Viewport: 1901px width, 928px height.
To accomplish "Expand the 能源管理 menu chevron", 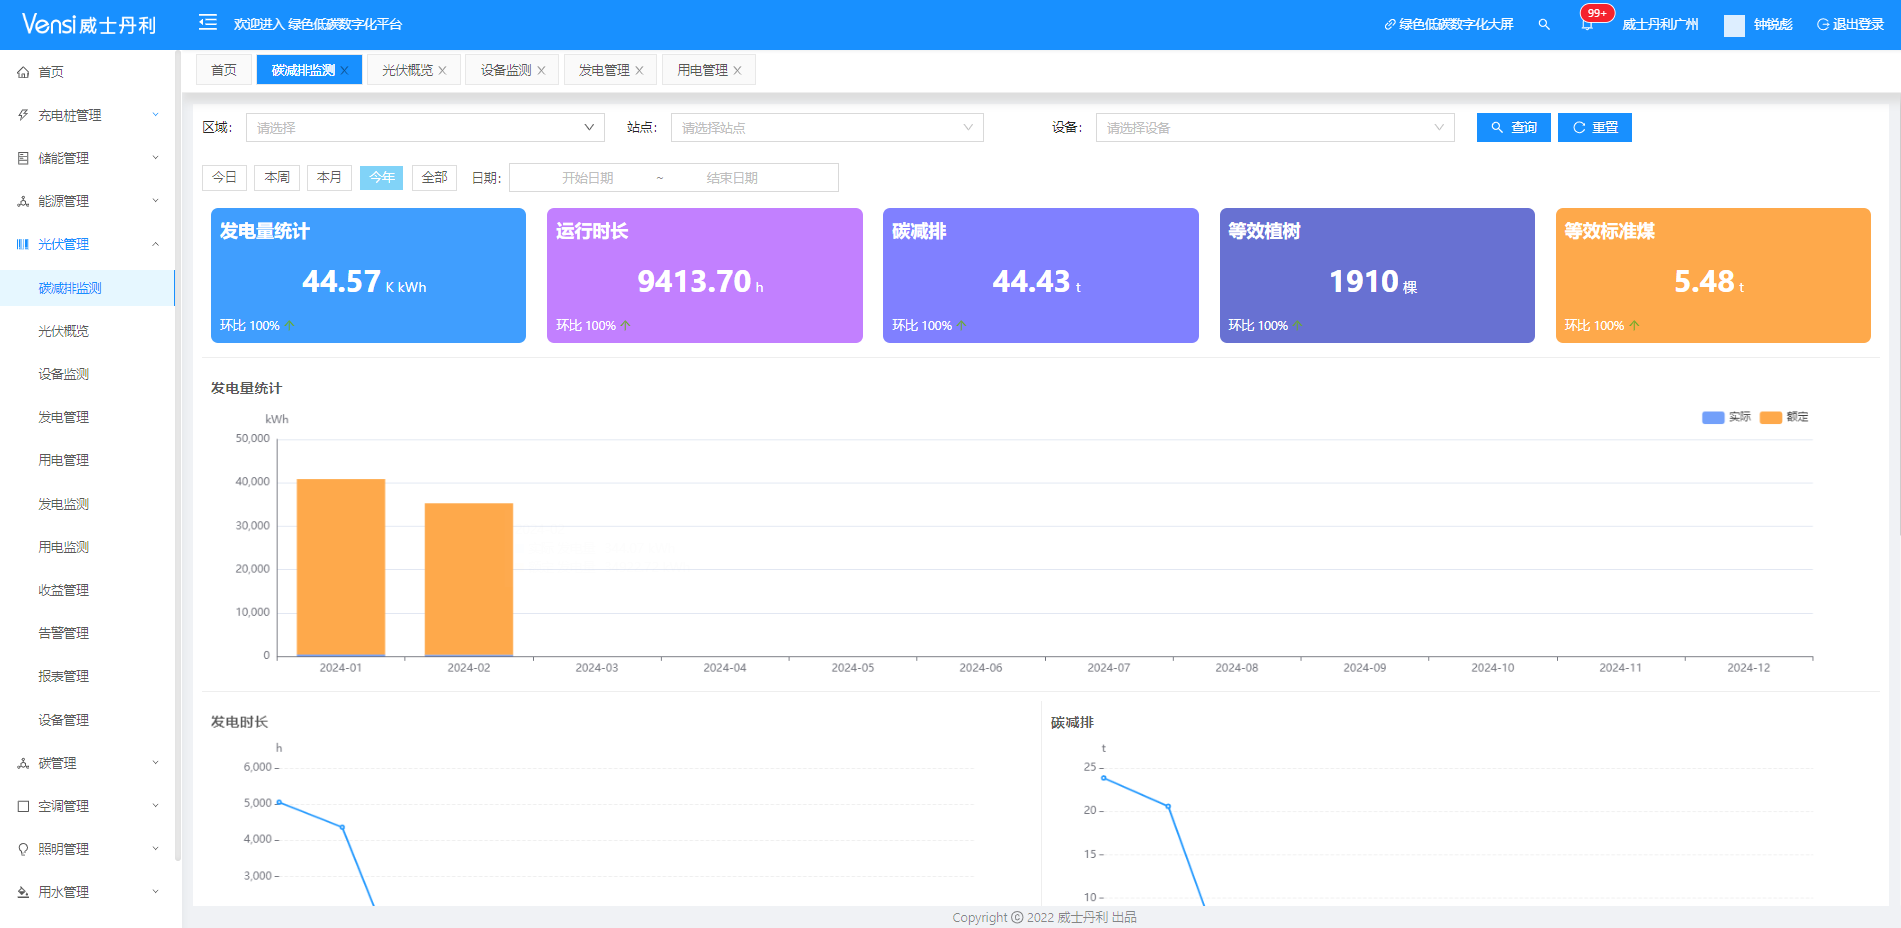I will click(x=155, y=201).
